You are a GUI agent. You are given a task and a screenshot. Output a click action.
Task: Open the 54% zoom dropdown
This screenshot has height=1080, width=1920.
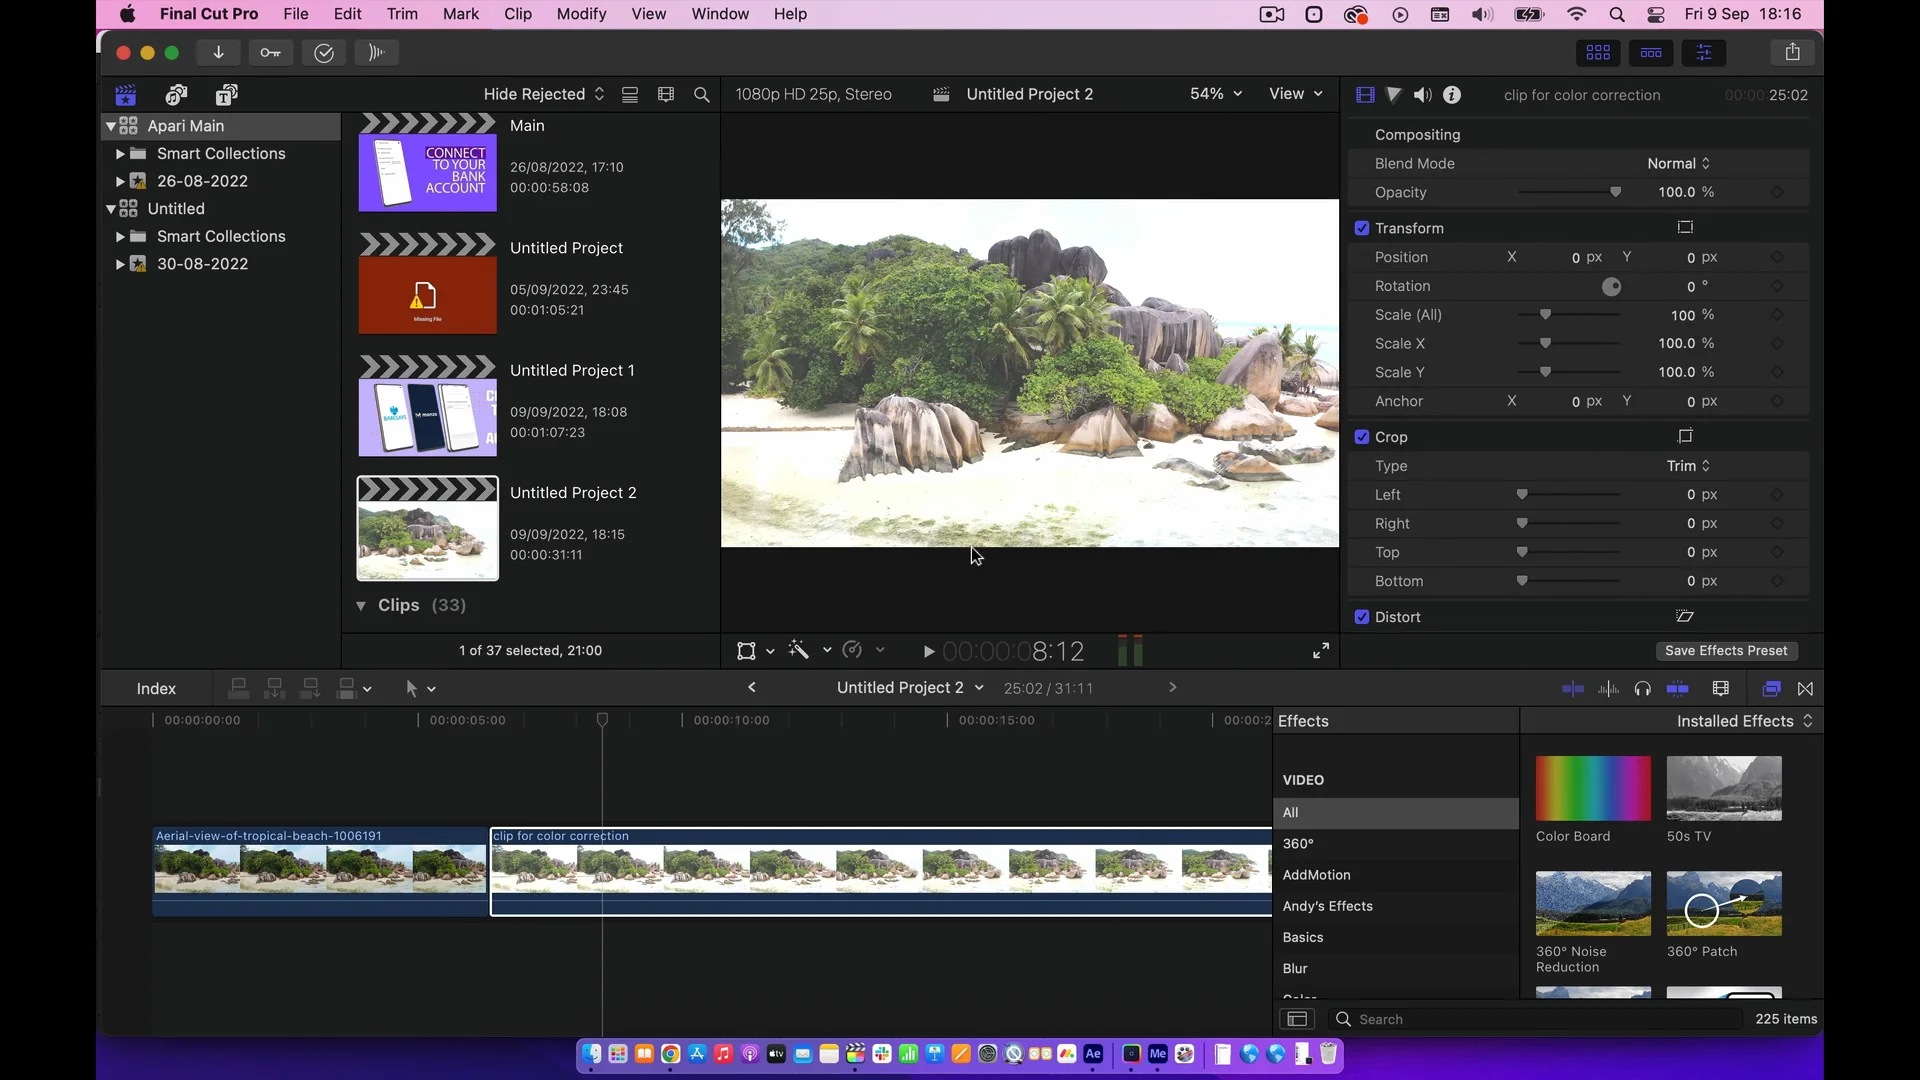coord(1216,94)
